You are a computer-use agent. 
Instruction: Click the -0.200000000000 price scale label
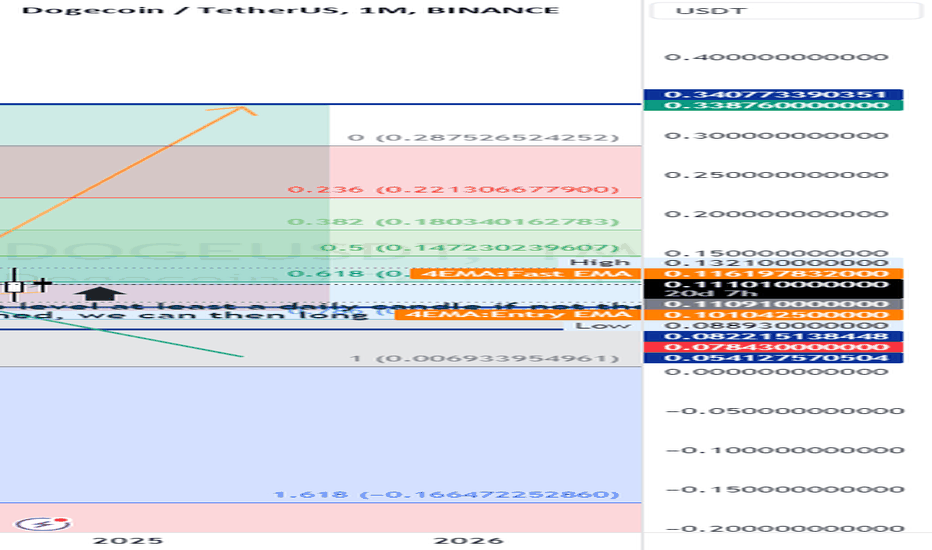(x=785, y=529)
